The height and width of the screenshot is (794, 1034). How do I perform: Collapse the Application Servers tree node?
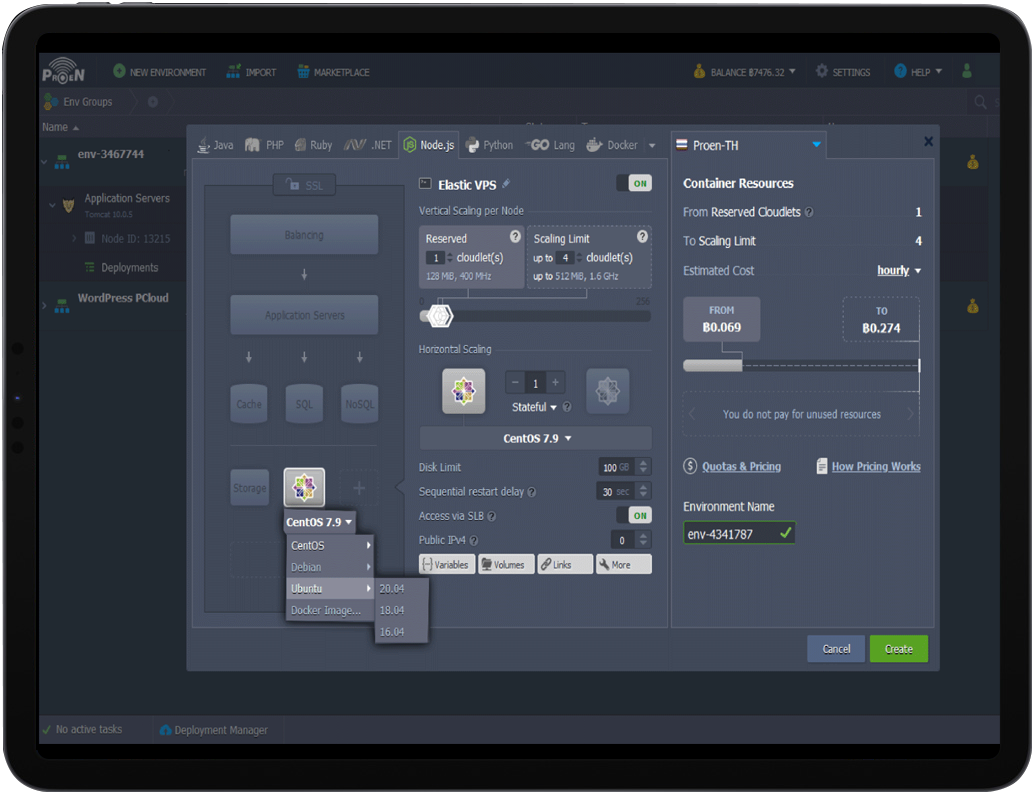[x=53, y=205]
